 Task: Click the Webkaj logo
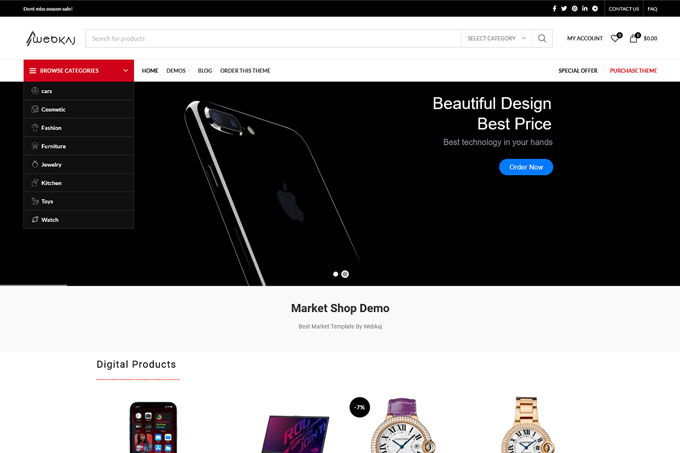coord(50,39)
